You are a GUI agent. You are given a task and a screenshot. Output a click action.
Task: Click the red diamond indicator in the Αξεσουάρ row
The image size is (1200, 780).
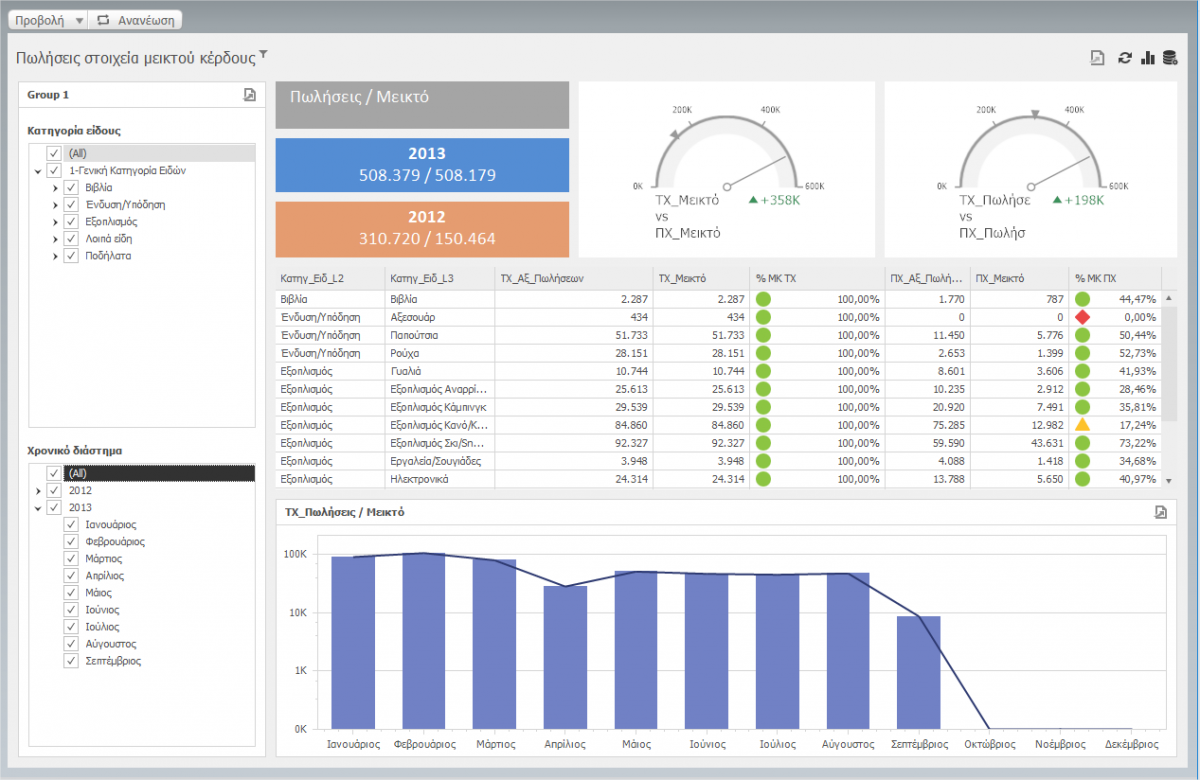[x=1082, y=317]
